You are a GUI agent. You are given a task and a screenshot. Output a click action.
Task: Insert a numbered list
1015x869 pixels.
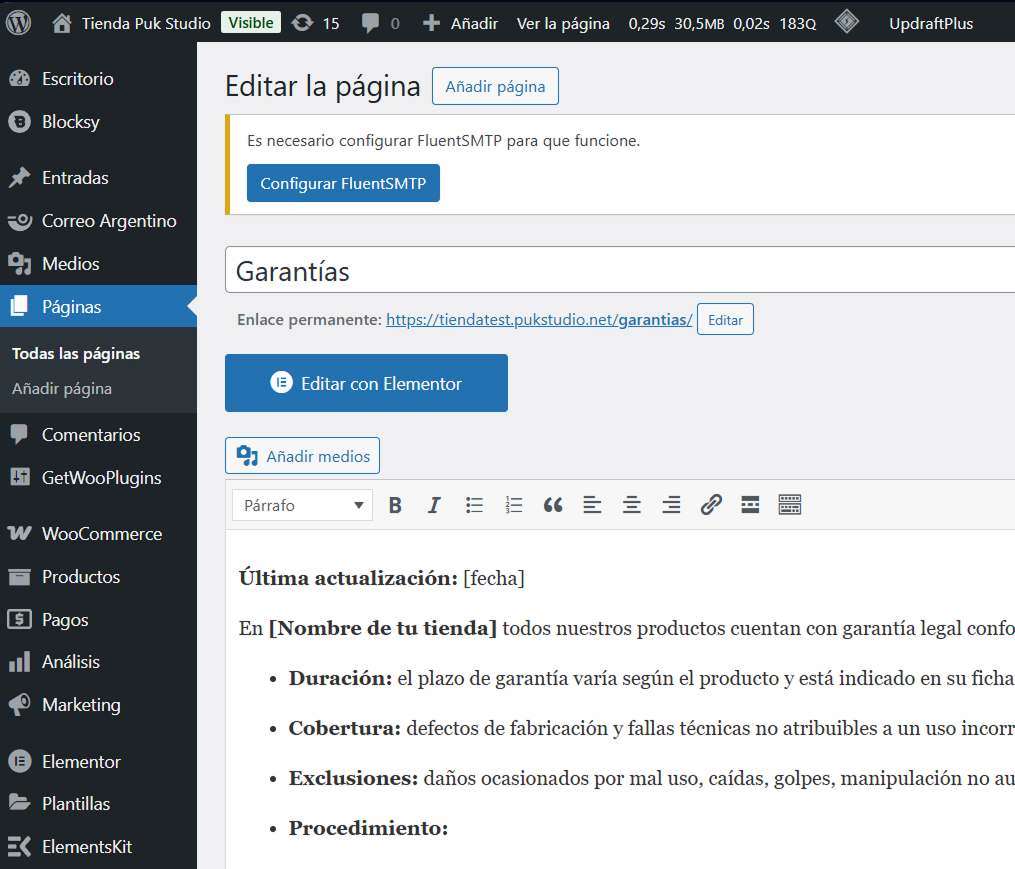514,506
